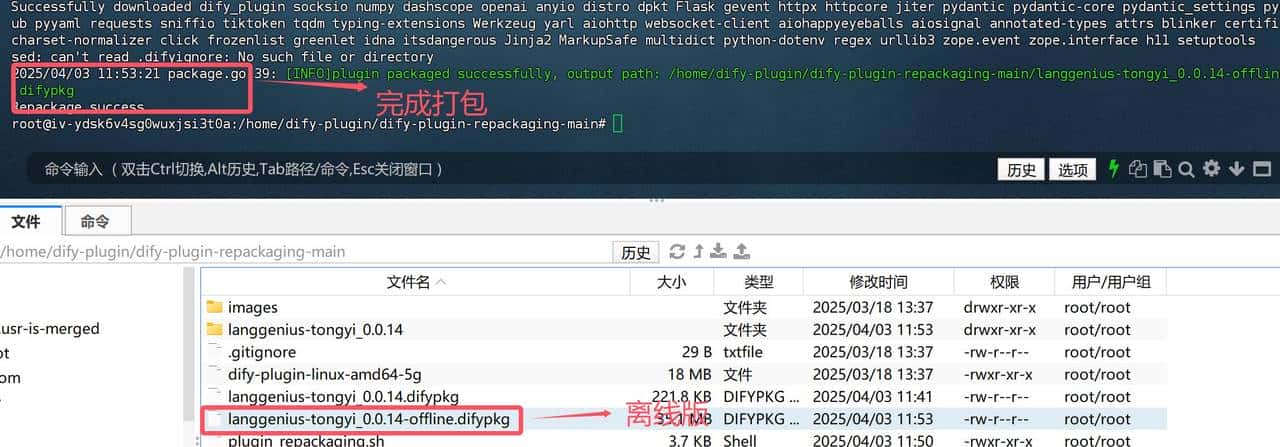The height and width of the screenshot is (447, 1280).
Task: Click the refresh icon beside path history
Action: click(677, 252)
